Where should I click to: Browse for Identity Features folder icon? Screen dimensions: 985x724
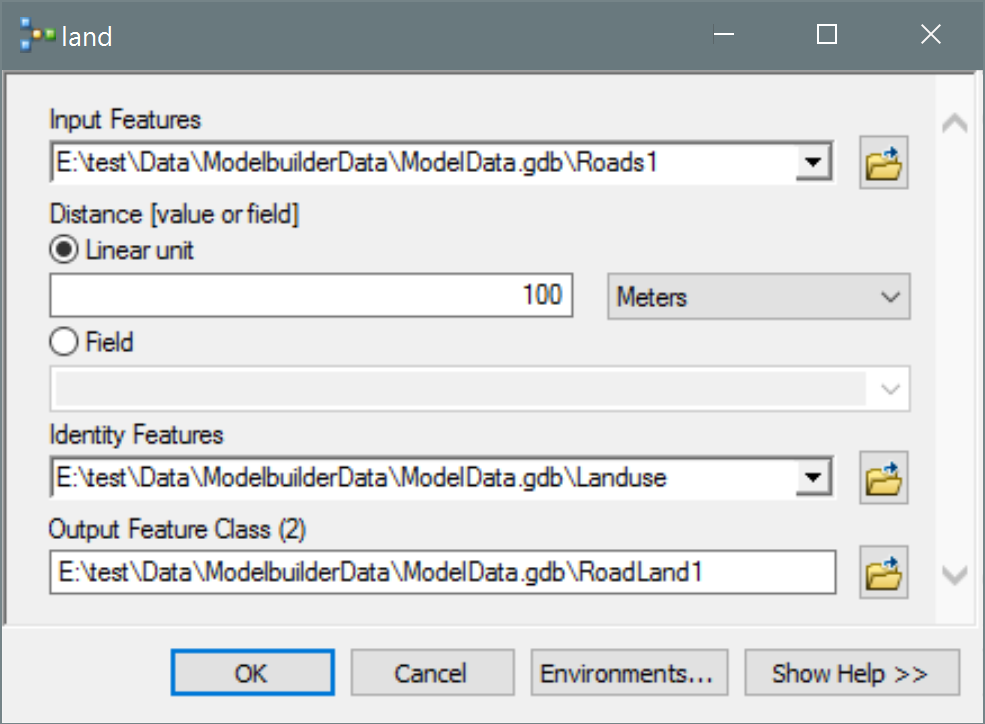[884, 479]
